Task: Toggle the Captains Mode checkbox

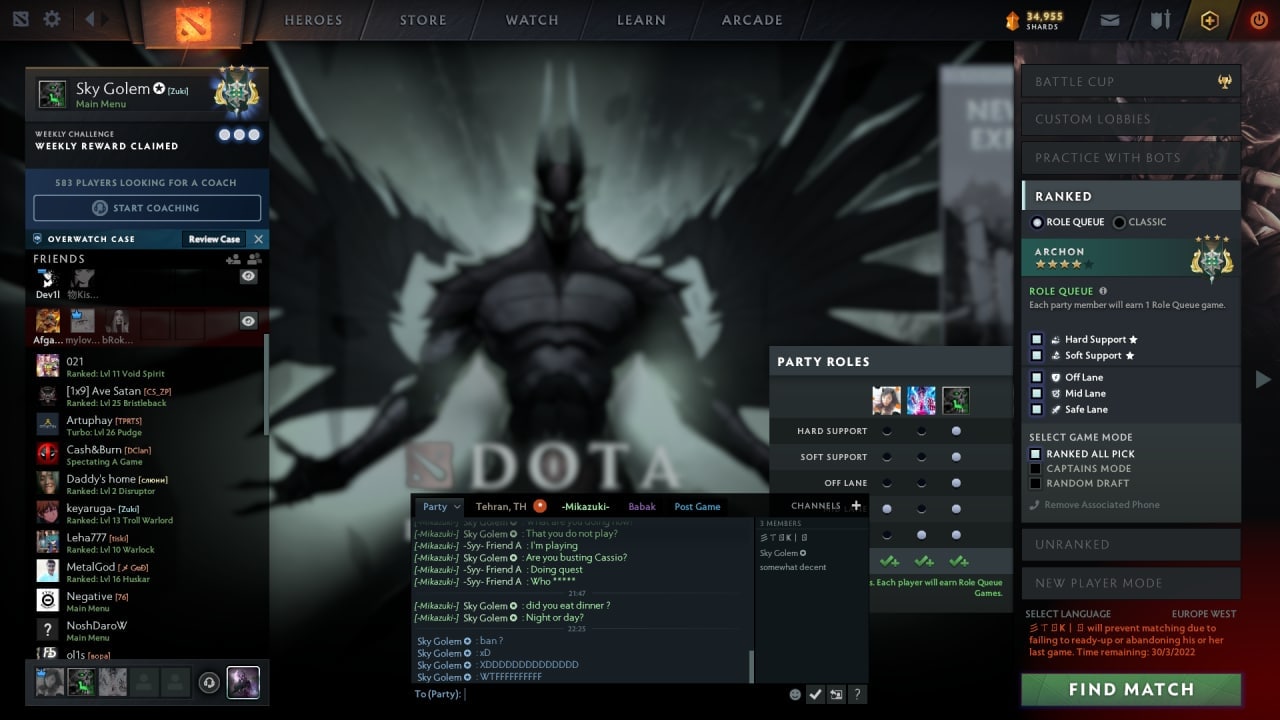Action: (x=1036, y=469)
